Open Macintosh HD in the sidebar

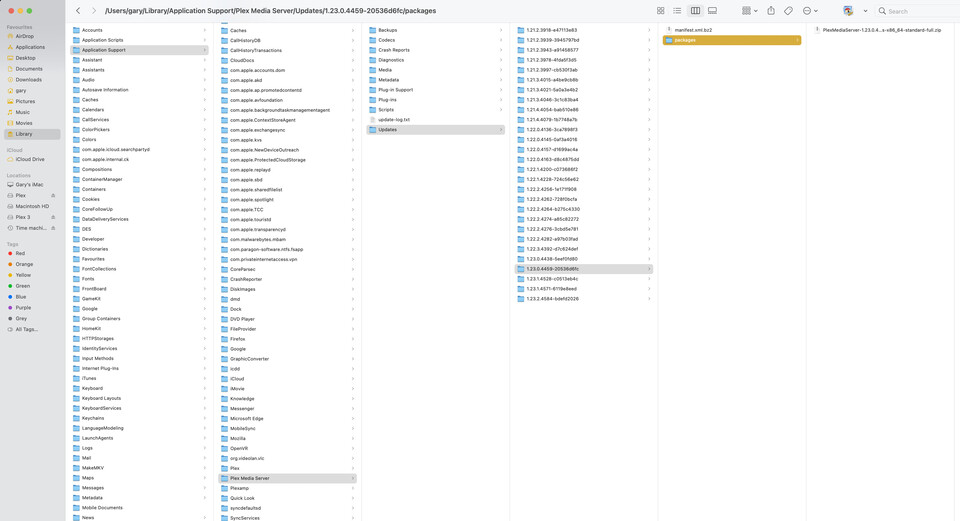pos(32,206)
